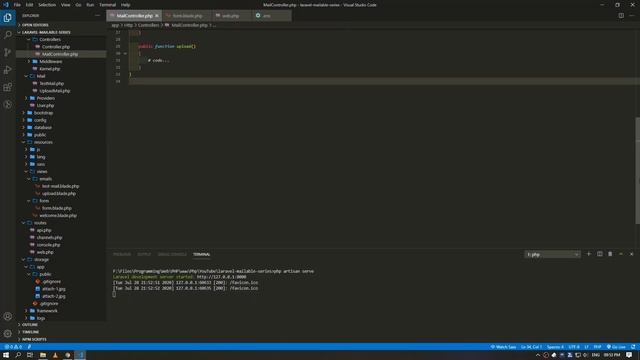Change language mode PHP in status bar
Screen dimensions: 640x360
pos(597,347)
